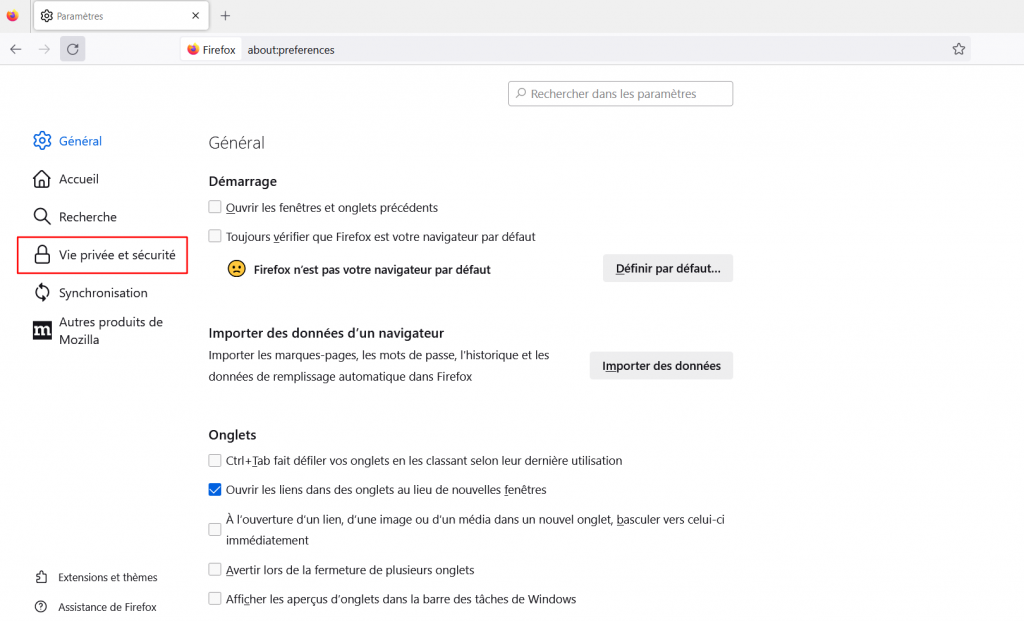Open the Accueil settings panel
Screen dimensions: 1024x621
[x=78, y=179]
